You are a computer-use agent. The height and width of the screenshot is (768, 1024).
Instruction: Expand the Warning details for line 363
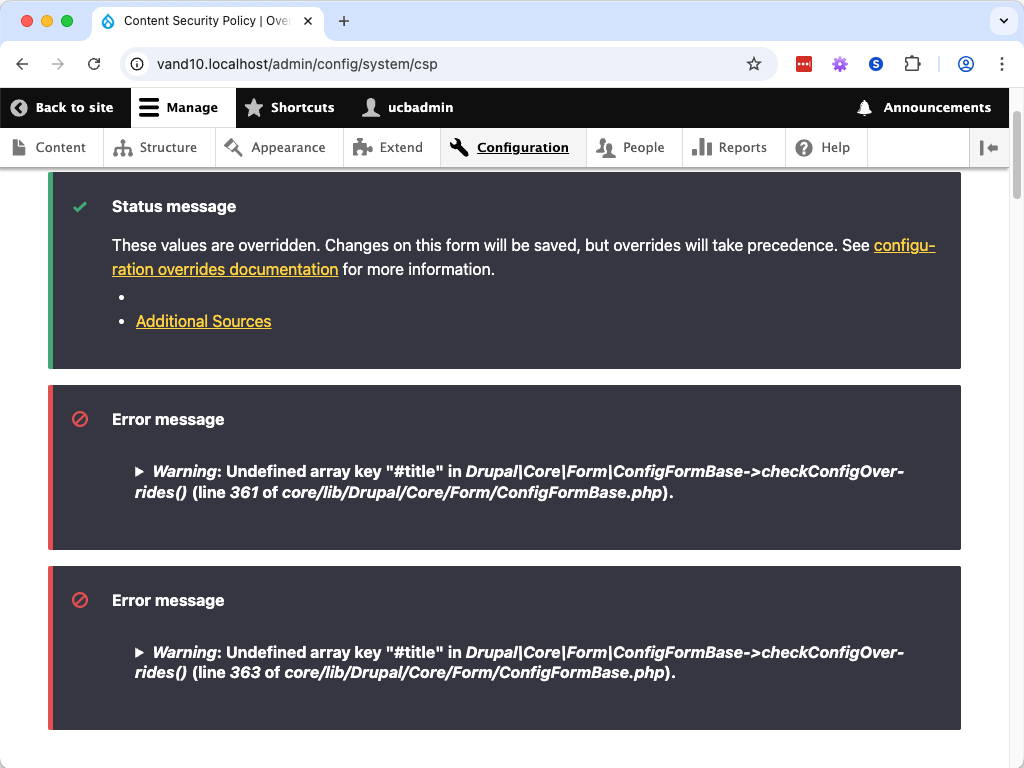[x=140, y=651]
